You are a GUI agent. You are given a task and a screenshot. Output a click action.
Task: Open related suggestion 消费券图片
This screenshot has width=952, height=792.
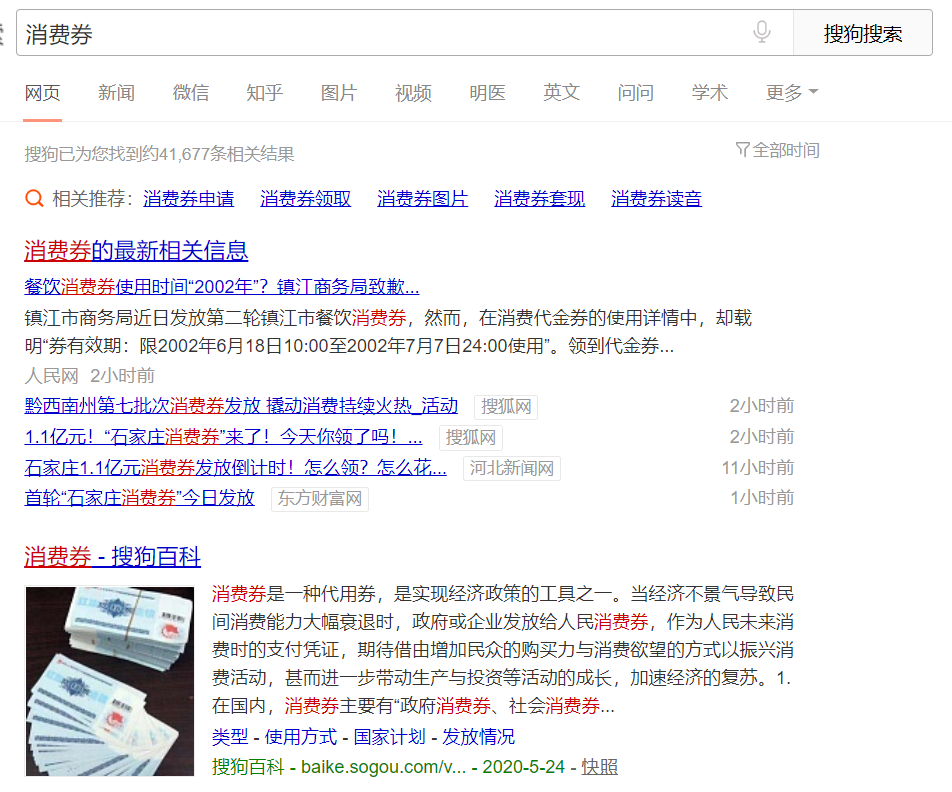pyautogui.click(x=423, y=199)
